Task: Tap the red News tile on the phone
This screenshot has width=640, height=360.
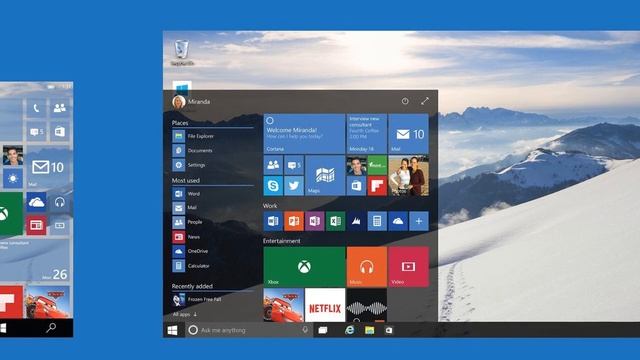Action: (x=36, y=225)
